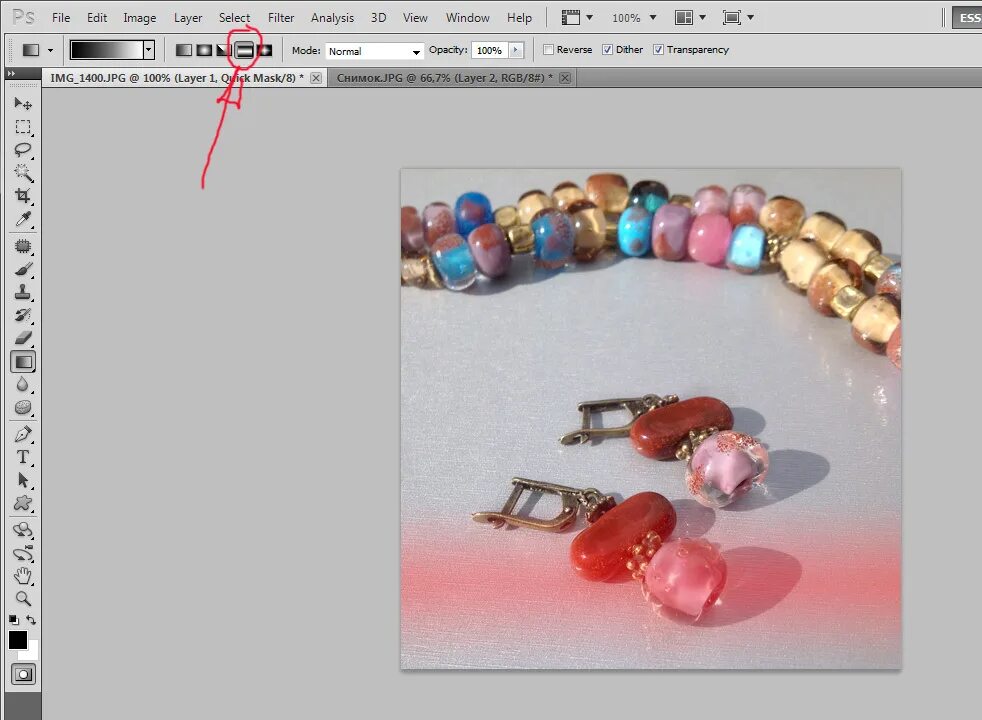Select the Lasso tool
Image resolution: width=982 pixels, height=720 pixels.
click(x=23, y=150)
